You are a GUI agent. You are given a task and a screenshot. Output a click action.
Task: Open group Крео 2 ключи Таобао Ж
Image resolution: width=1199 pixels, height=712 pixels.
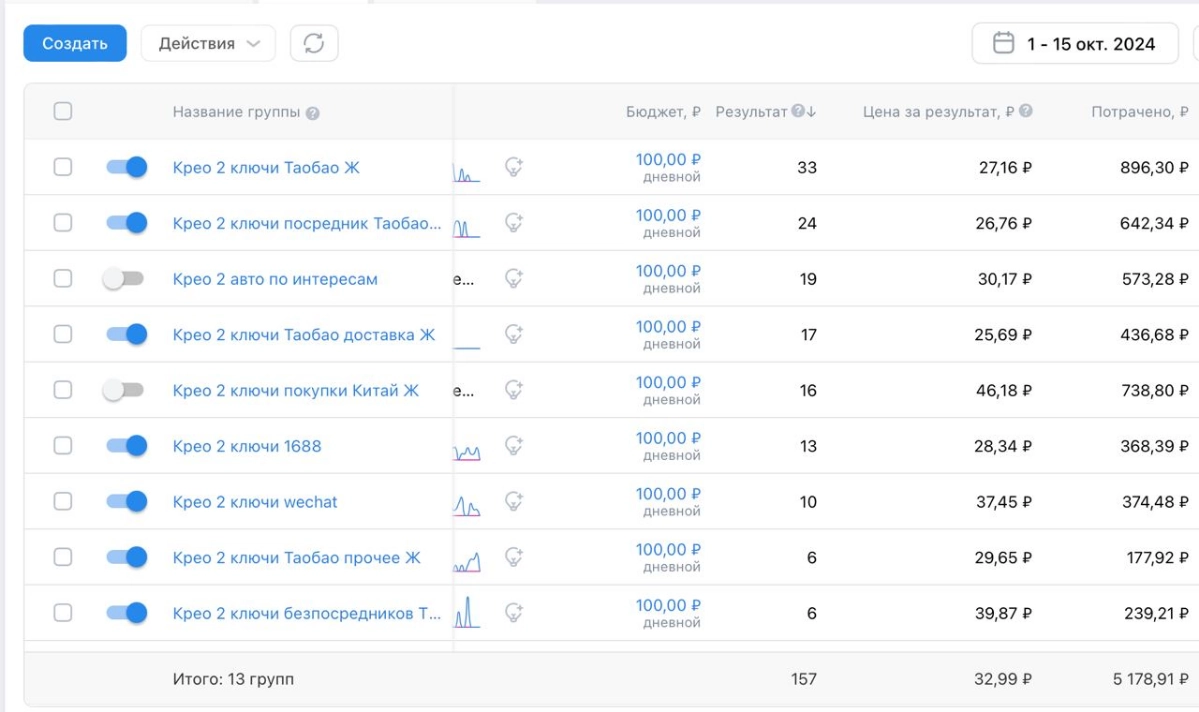(266, 167)
